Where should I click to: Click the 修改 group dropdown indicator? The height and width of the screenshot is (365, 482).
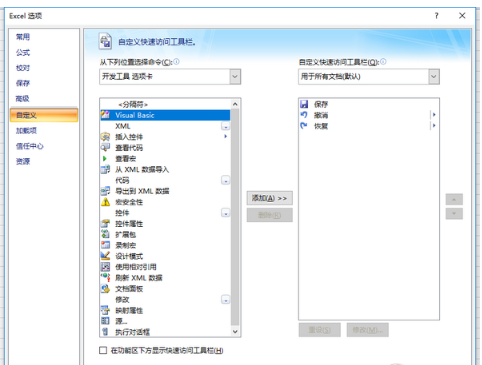pyautogui.click(x=226, y=300)
